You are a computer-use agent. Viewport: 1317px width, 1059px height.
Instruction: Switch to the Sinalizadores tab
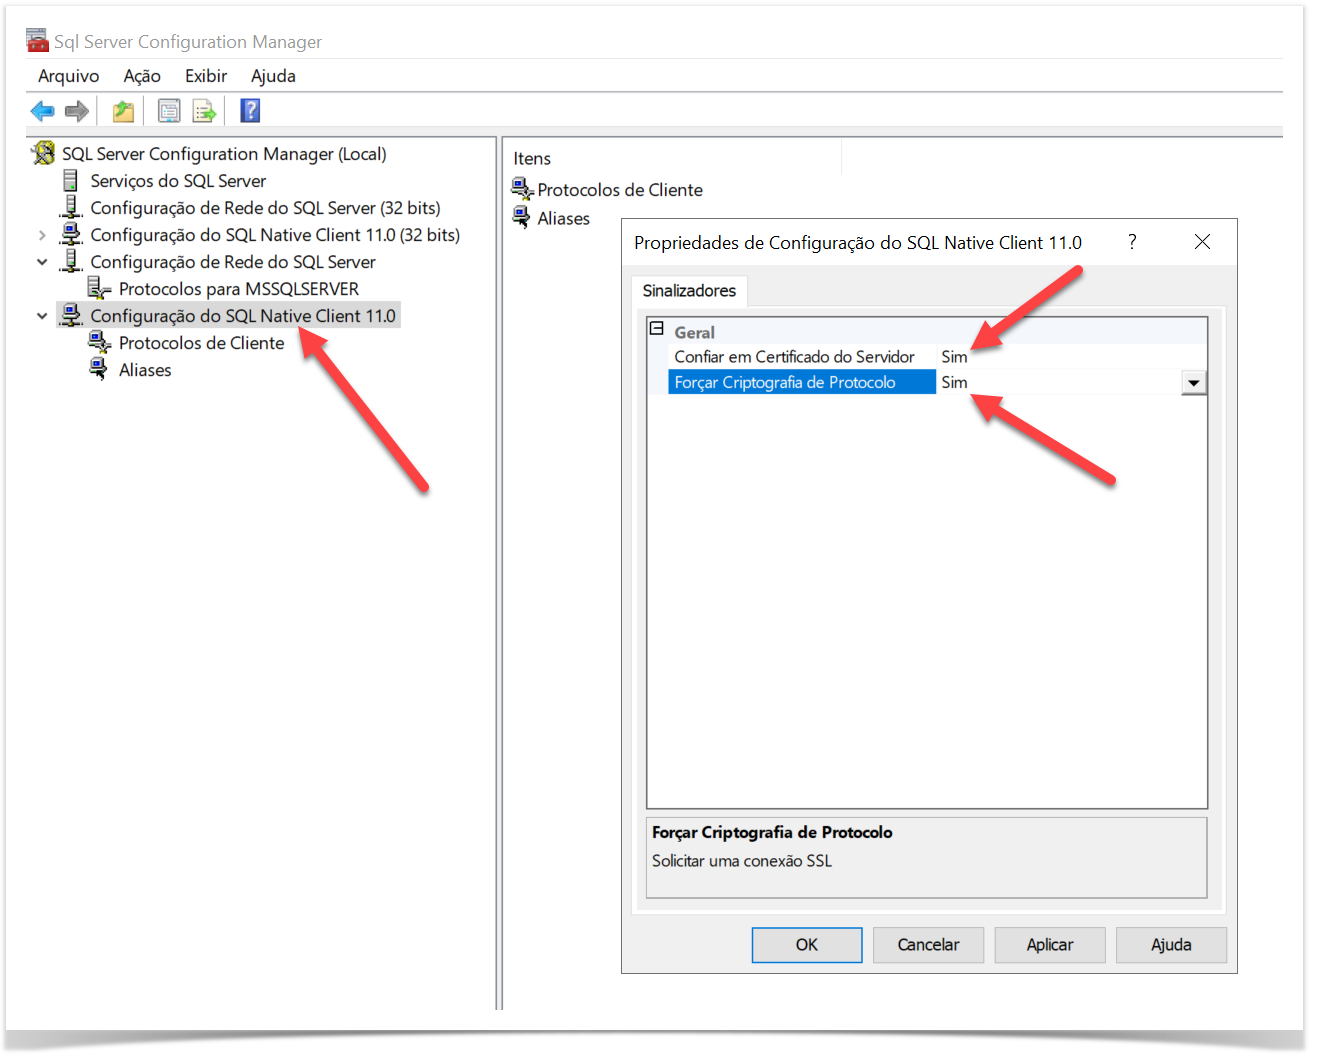[689, 291]
